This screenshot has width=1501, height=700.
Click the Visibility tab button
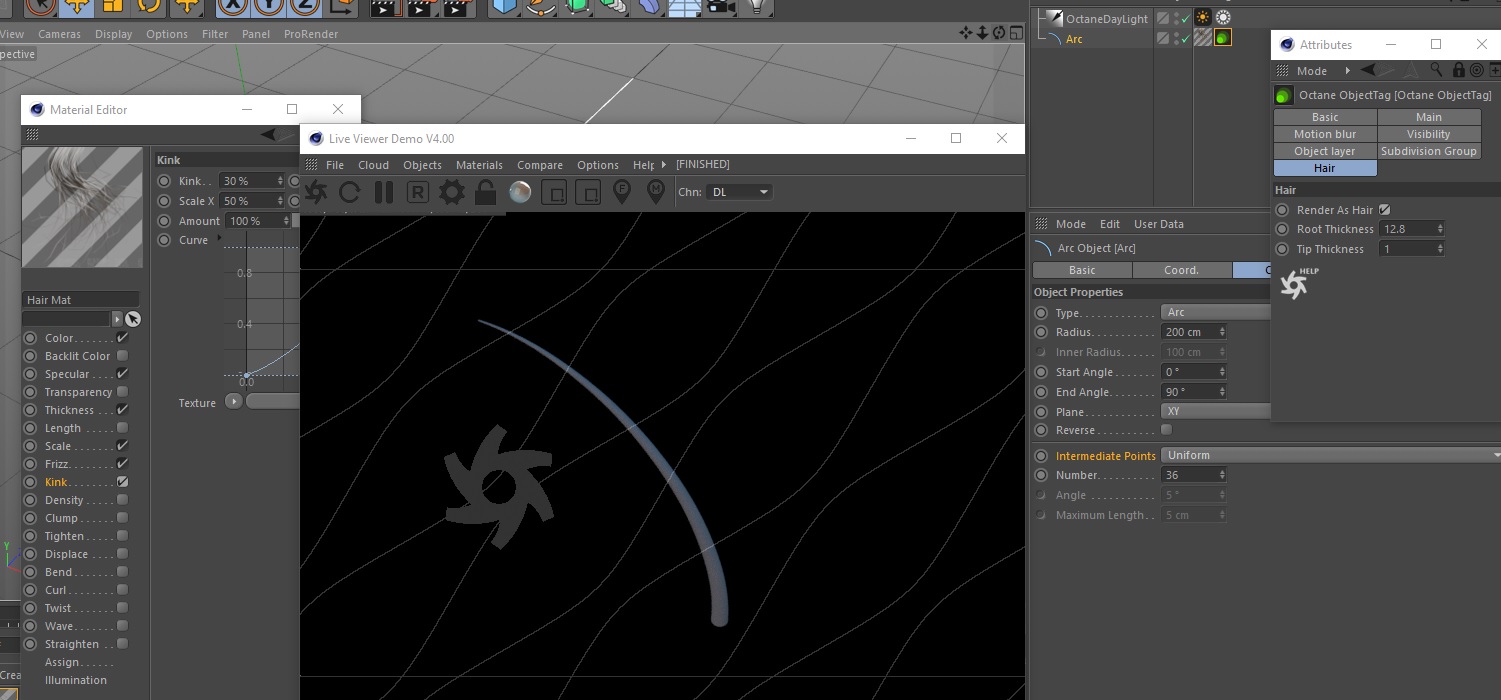(x=1428, y=134)
